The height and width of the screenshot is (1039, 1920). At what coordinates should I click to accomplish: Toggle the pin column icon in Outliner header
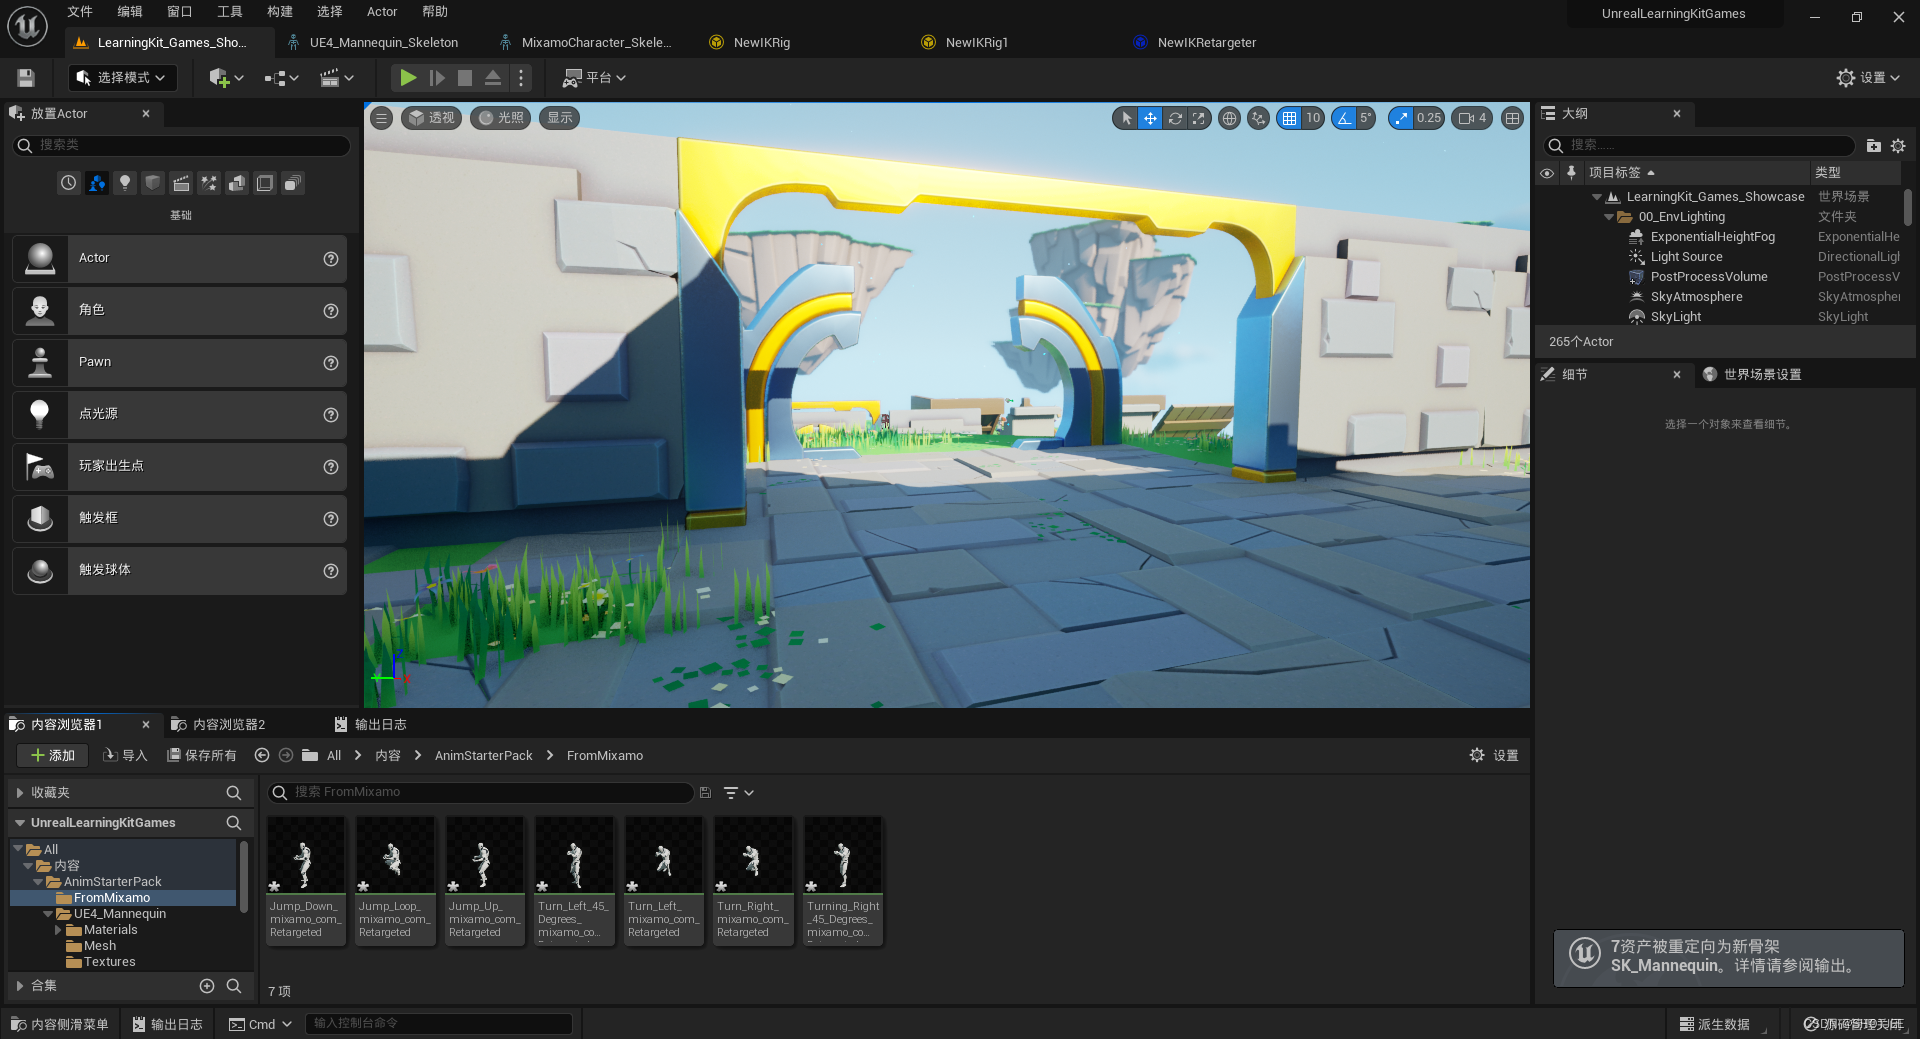1571,173
